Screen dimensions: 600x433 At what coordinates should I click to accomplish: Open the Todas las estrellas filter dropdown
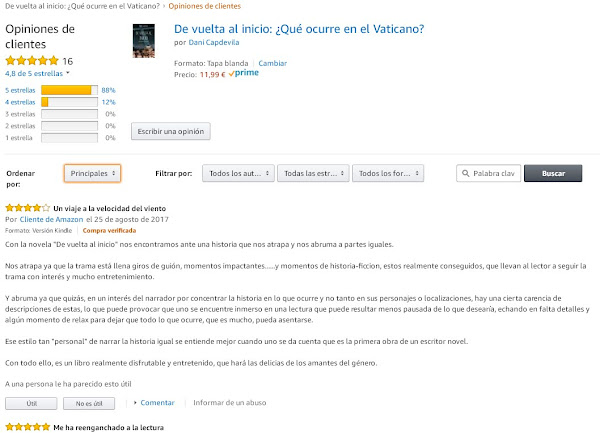click(313, 173)
